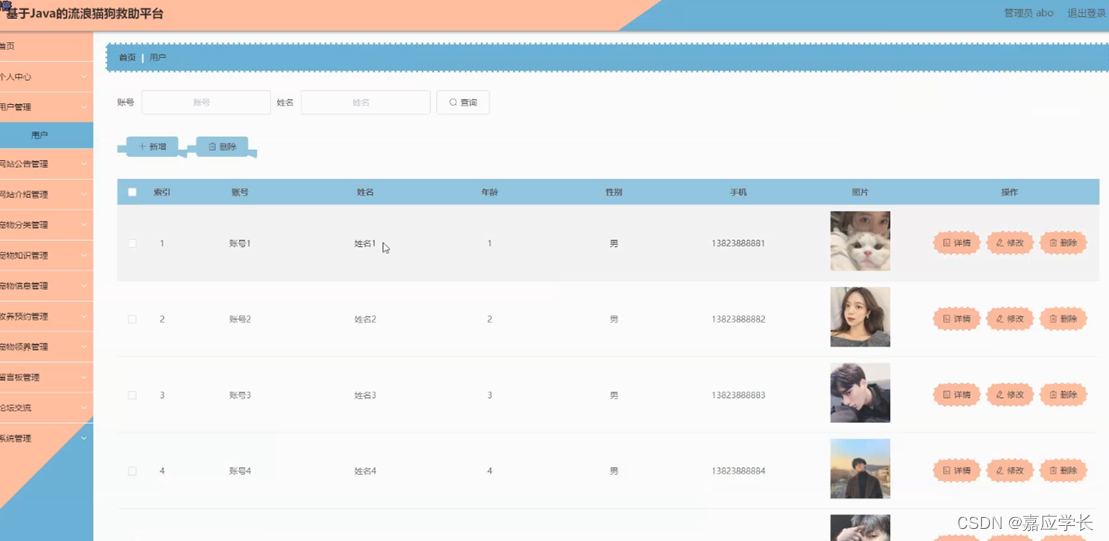The image size is (1109, 541).
Task: Click 修改 for 账号3 row
Action: pos(1010,395)
